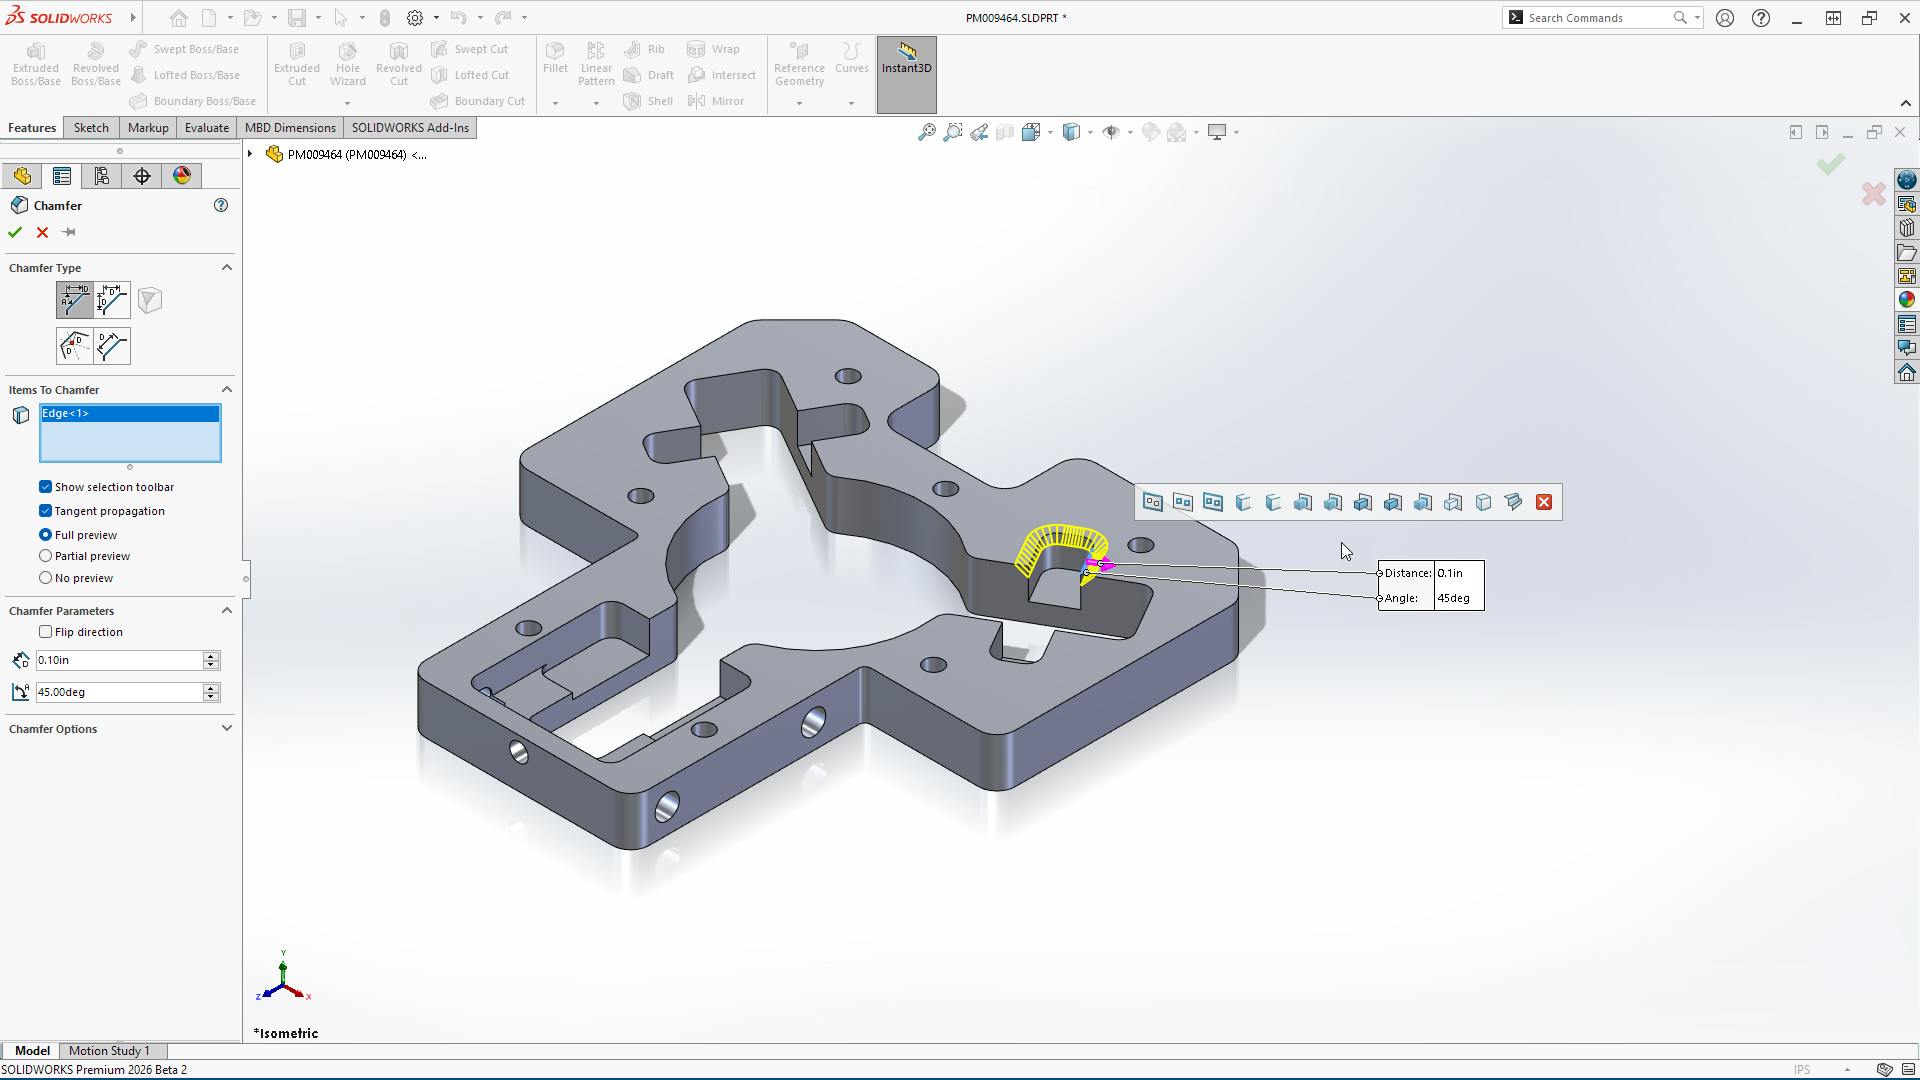Click the 0.10in distance input field
Image resolution: width=1920 pixels, height=1080 pixels.
click(118, 660)
